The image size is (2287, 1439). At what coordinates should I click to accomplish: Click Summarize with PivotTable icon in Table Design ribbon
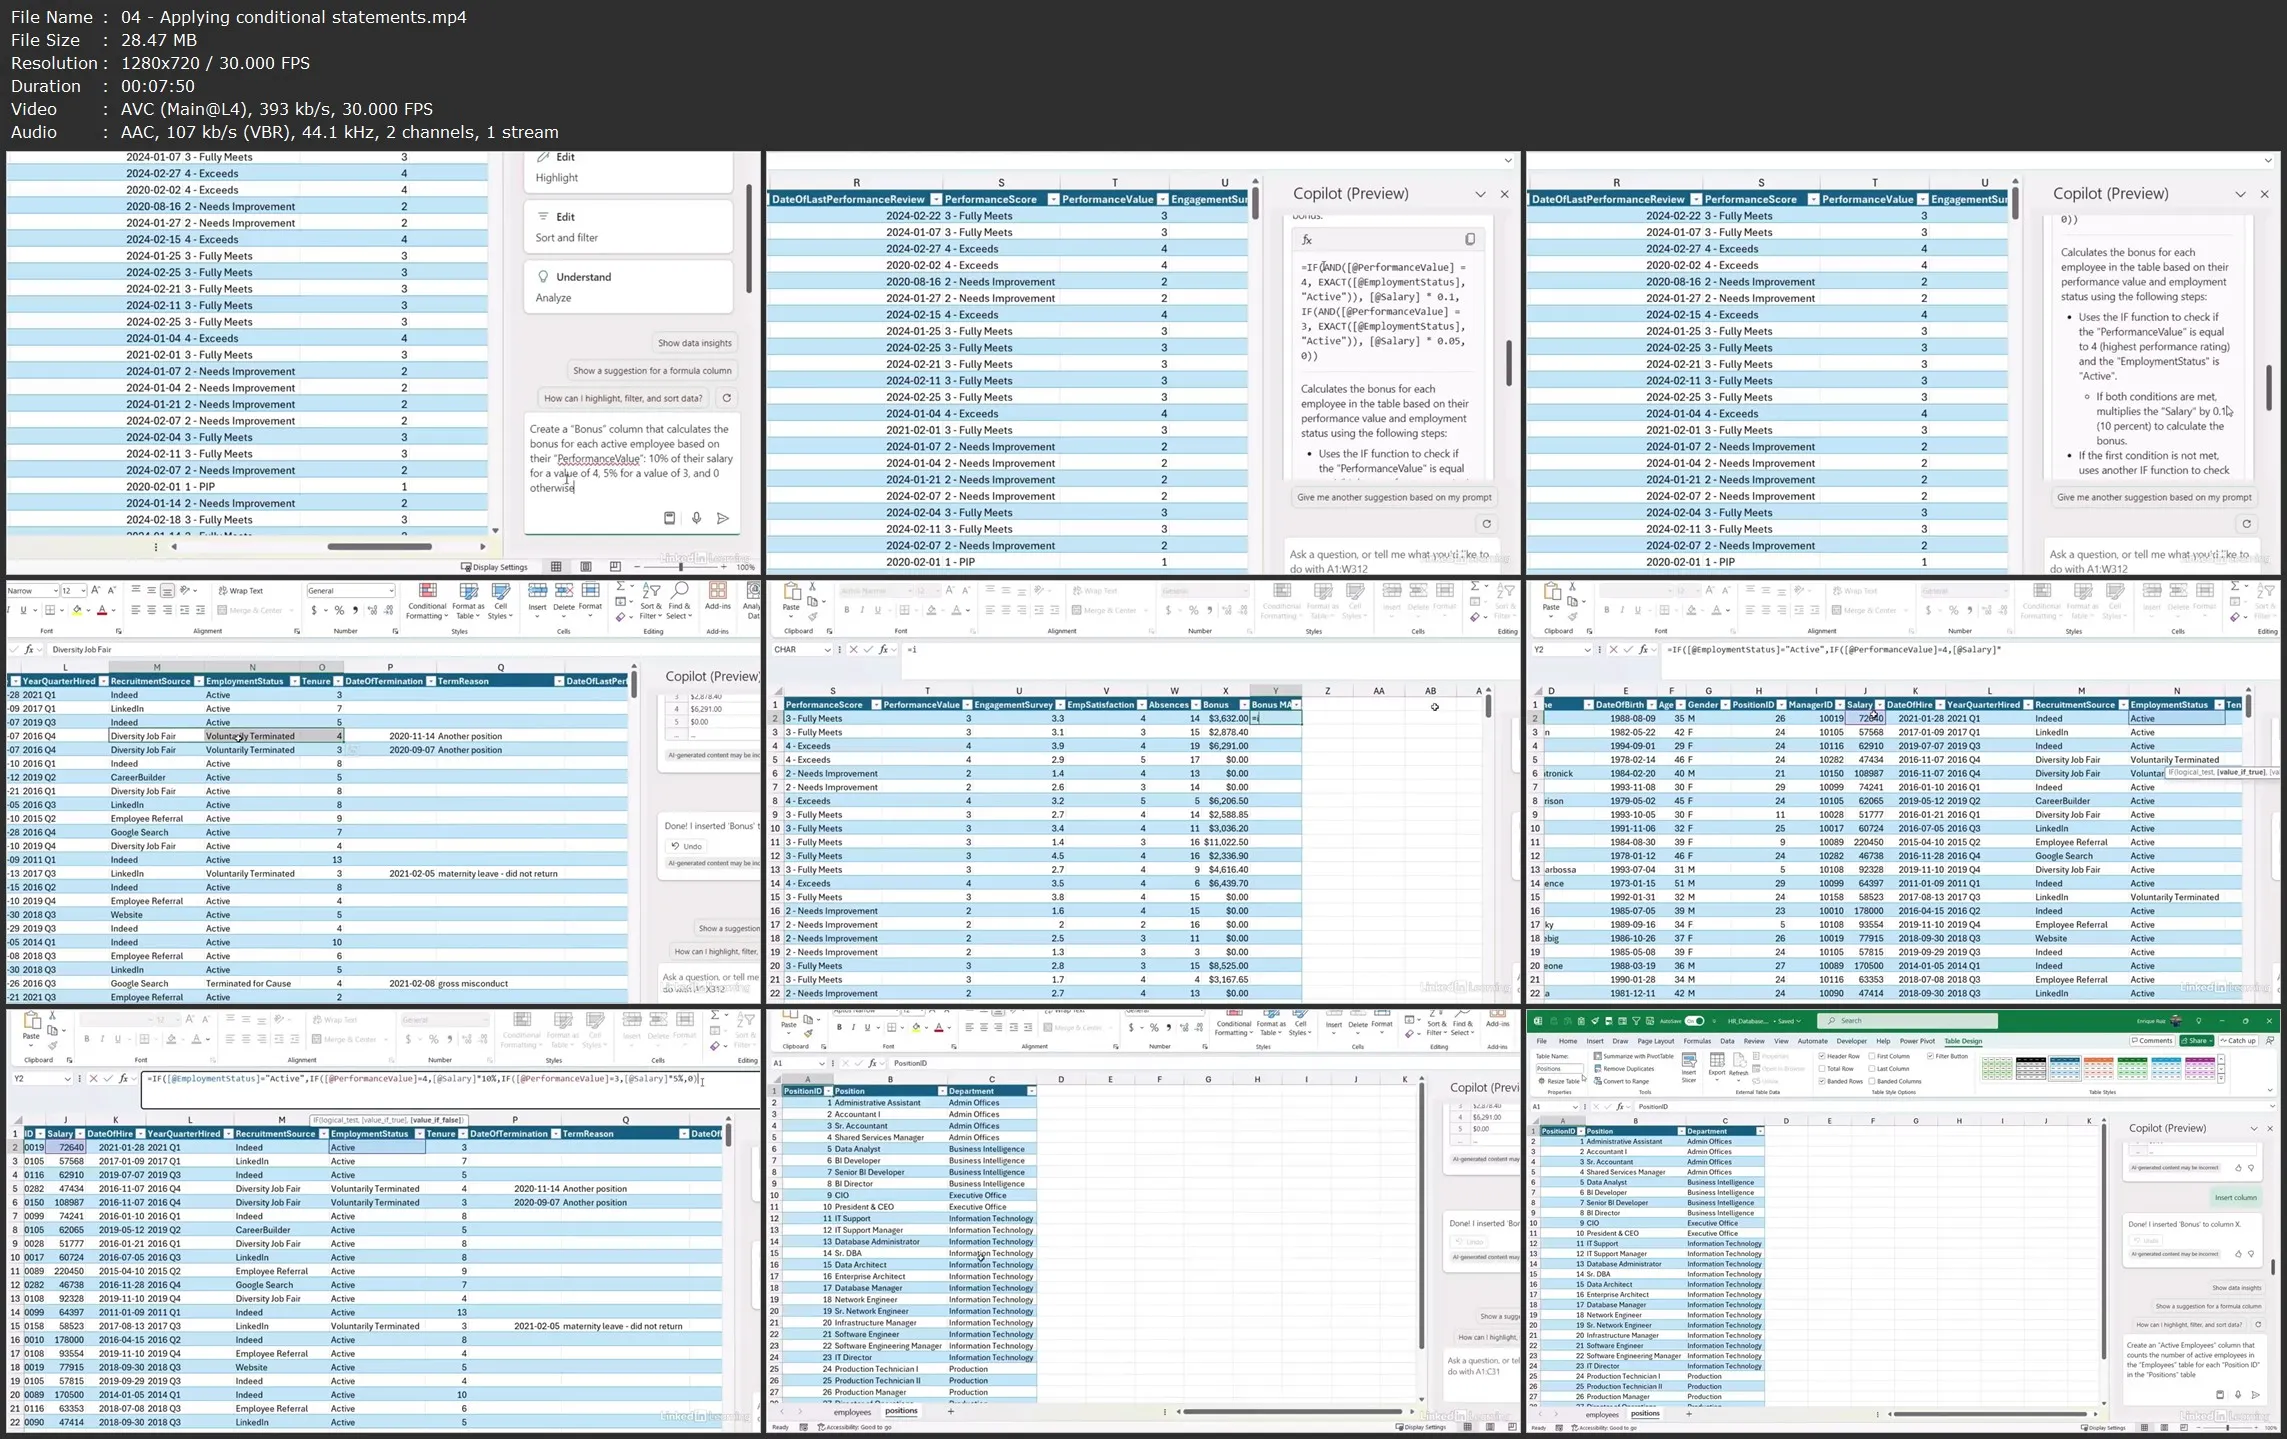(x=1598, y=1056)
